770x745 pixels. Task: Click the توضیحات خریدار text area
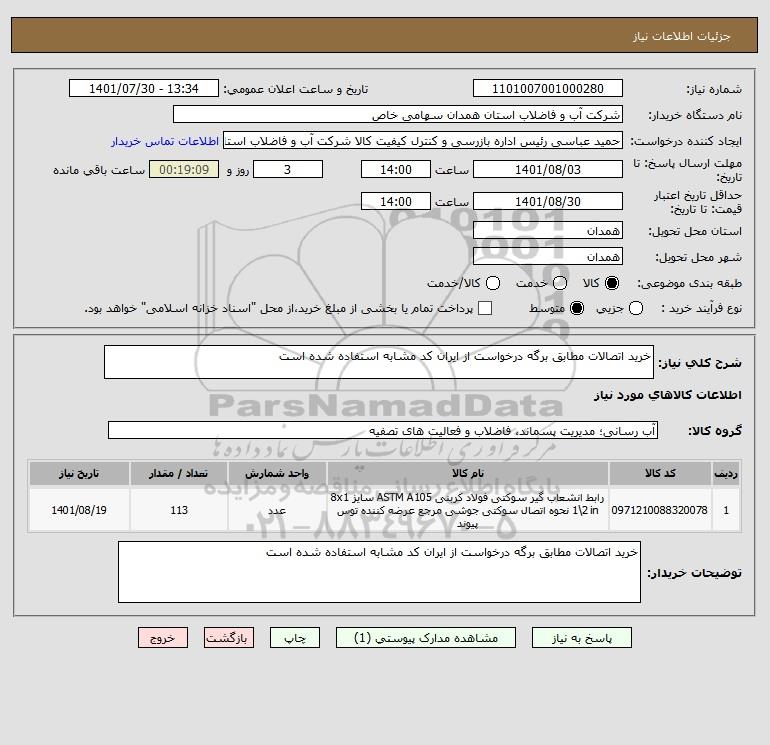379,573
